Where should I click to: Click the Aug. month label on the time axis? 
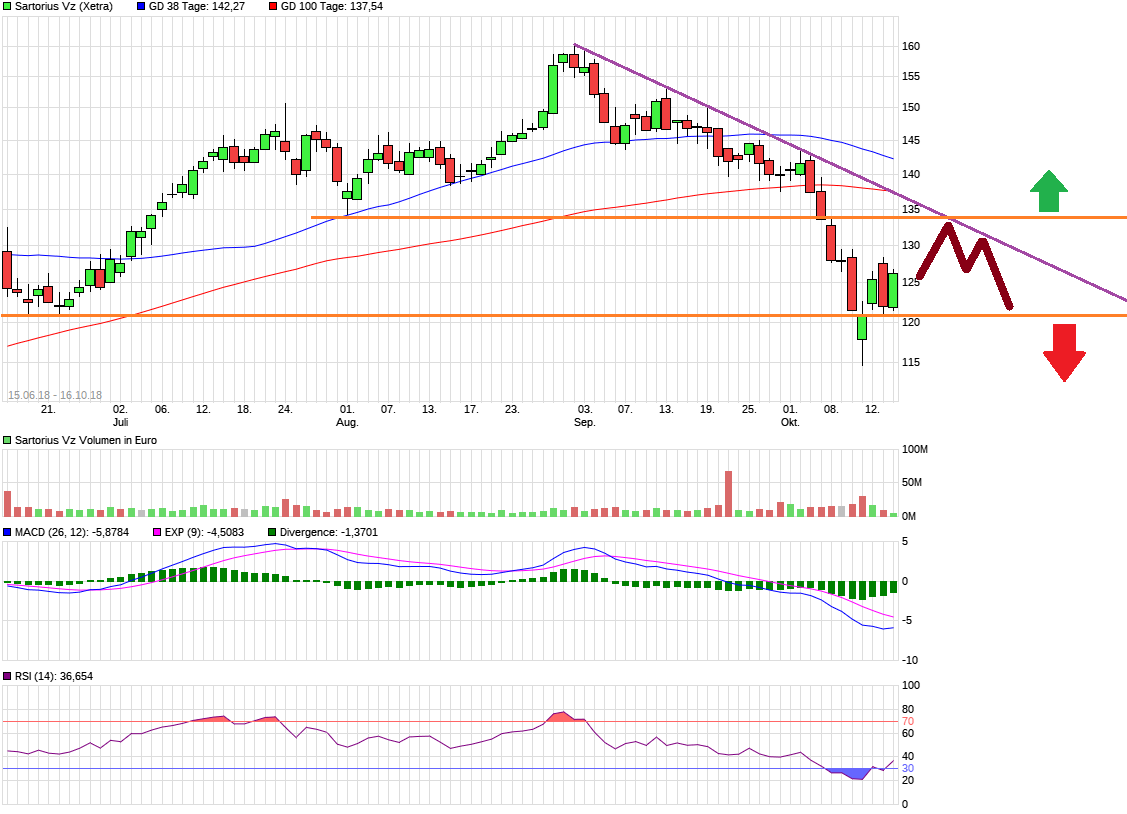(347, 423)
